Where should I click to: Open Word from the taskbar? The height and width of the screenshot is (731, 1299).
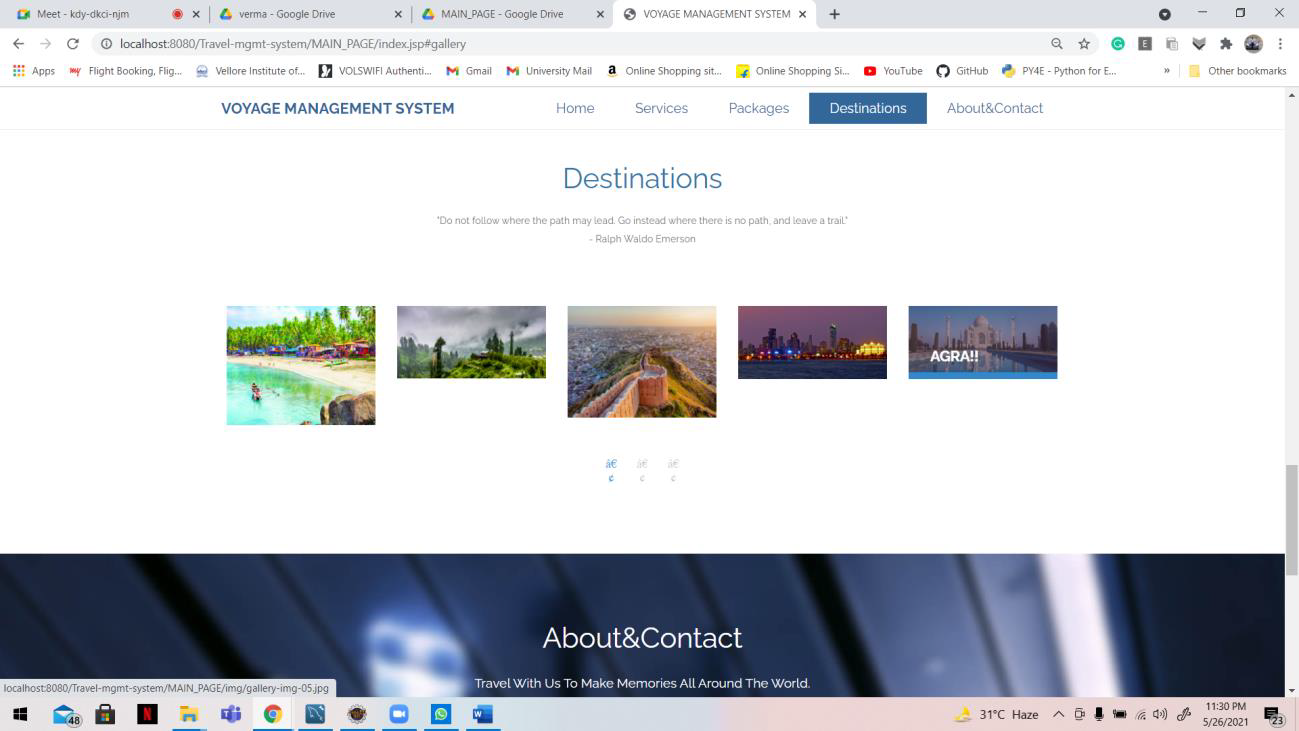483,714
